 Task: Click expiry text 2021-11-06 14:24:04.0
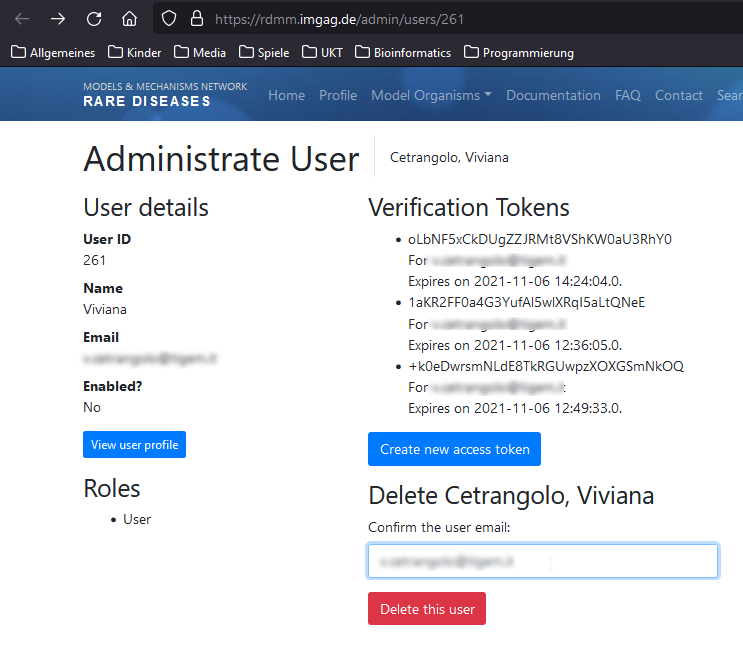point(548,281)
